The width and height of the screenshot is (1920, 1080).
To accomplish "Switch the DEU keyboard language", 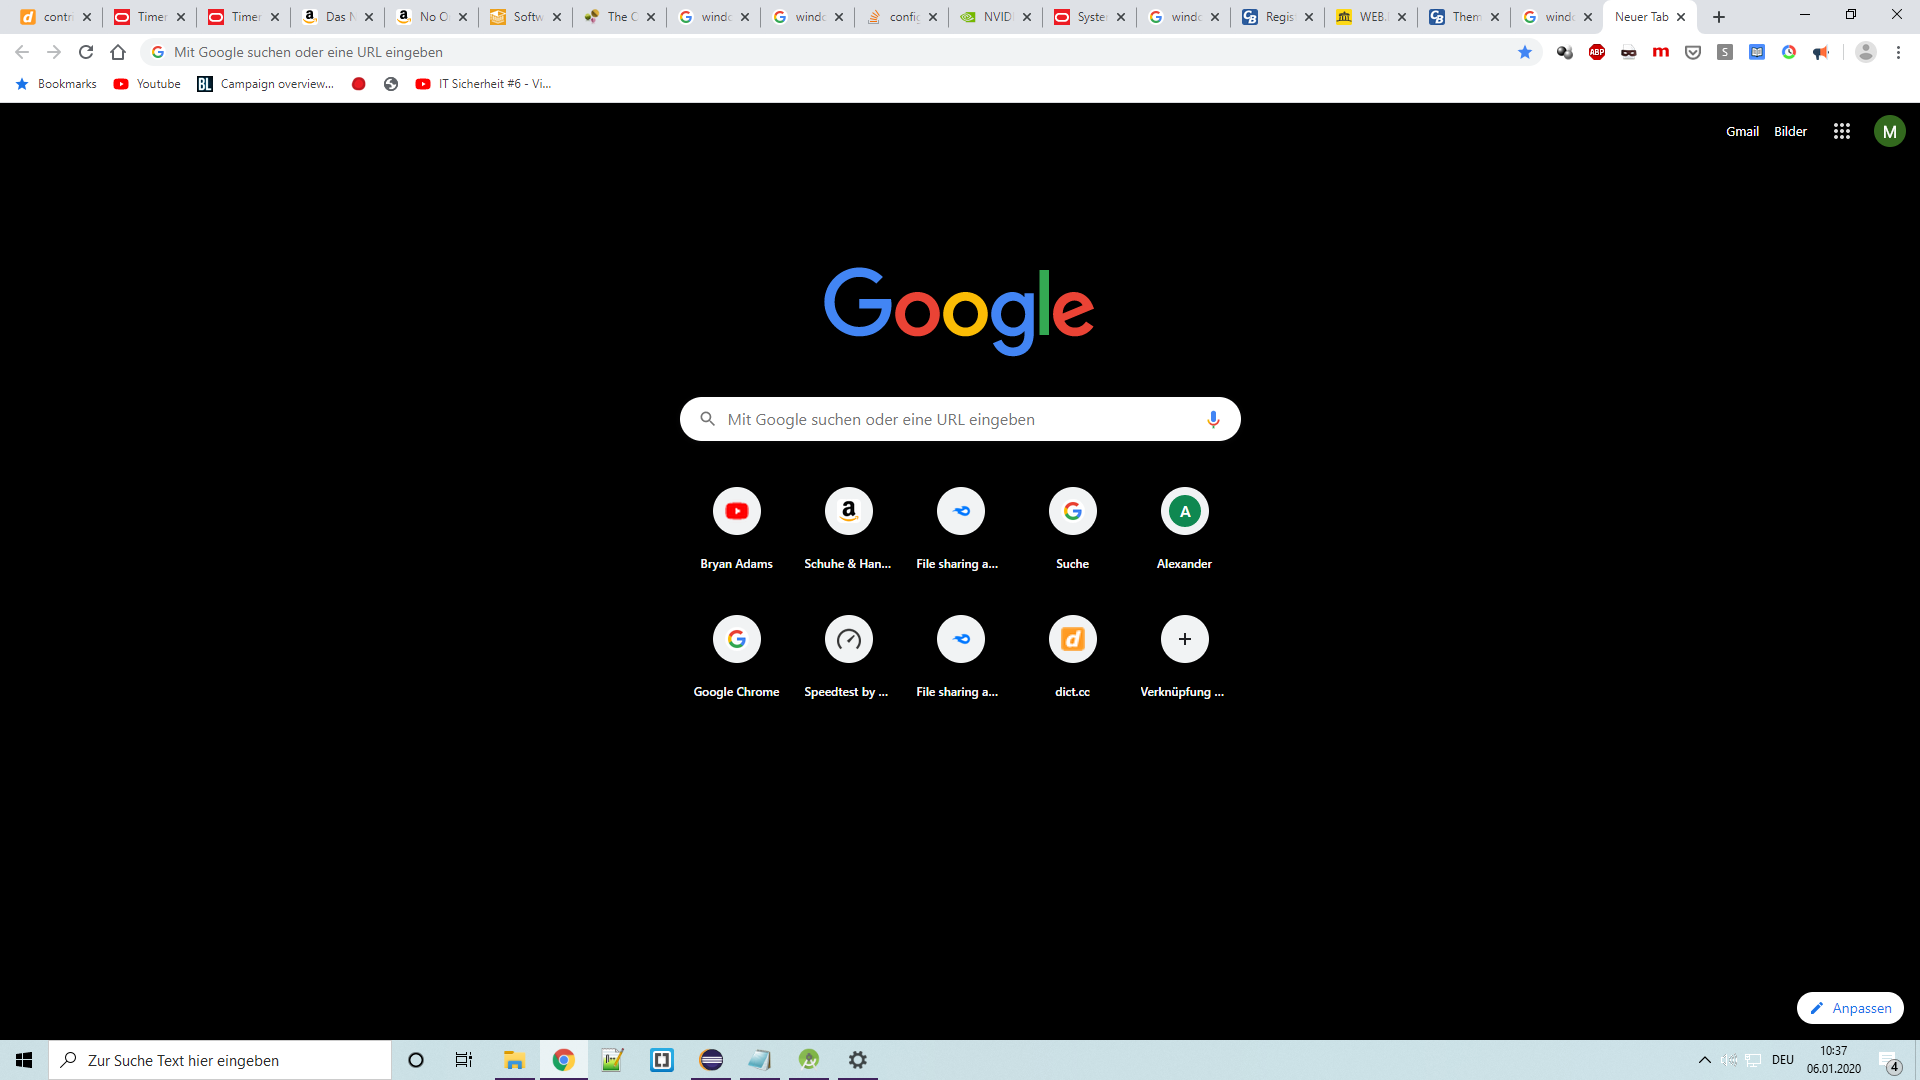I will tap(1783, 1060).
